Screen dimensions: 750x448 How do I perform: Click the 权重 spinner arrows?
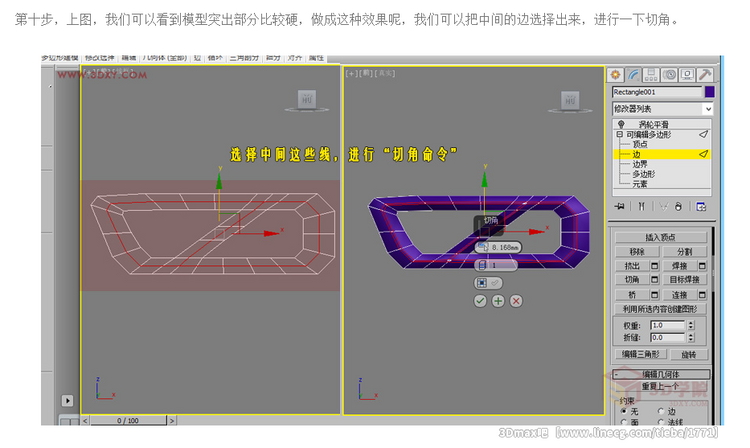pos(691,326)
